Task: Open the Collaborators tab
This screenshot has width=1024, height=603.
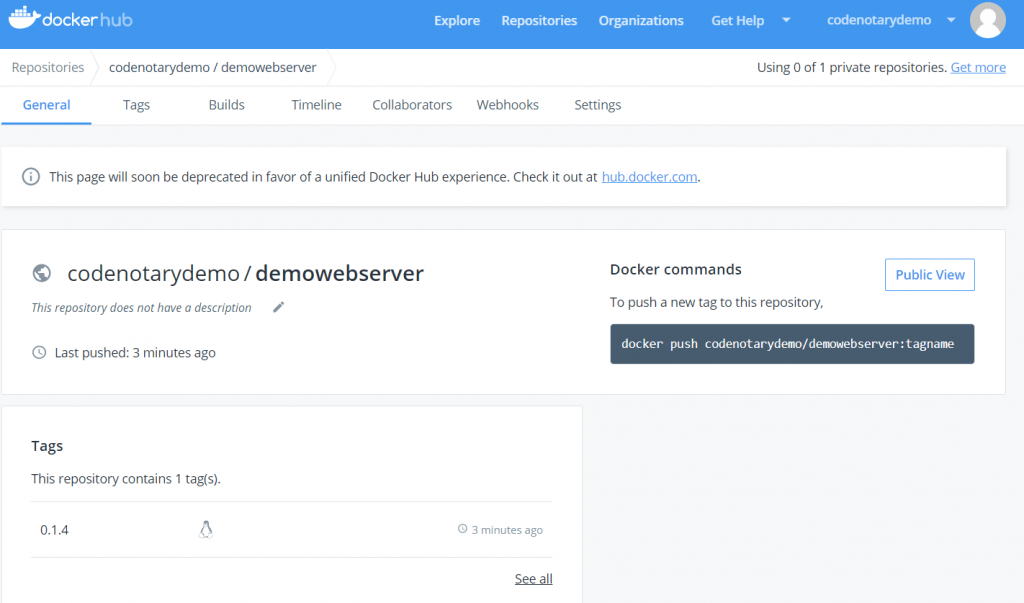Action: point(412,105)
